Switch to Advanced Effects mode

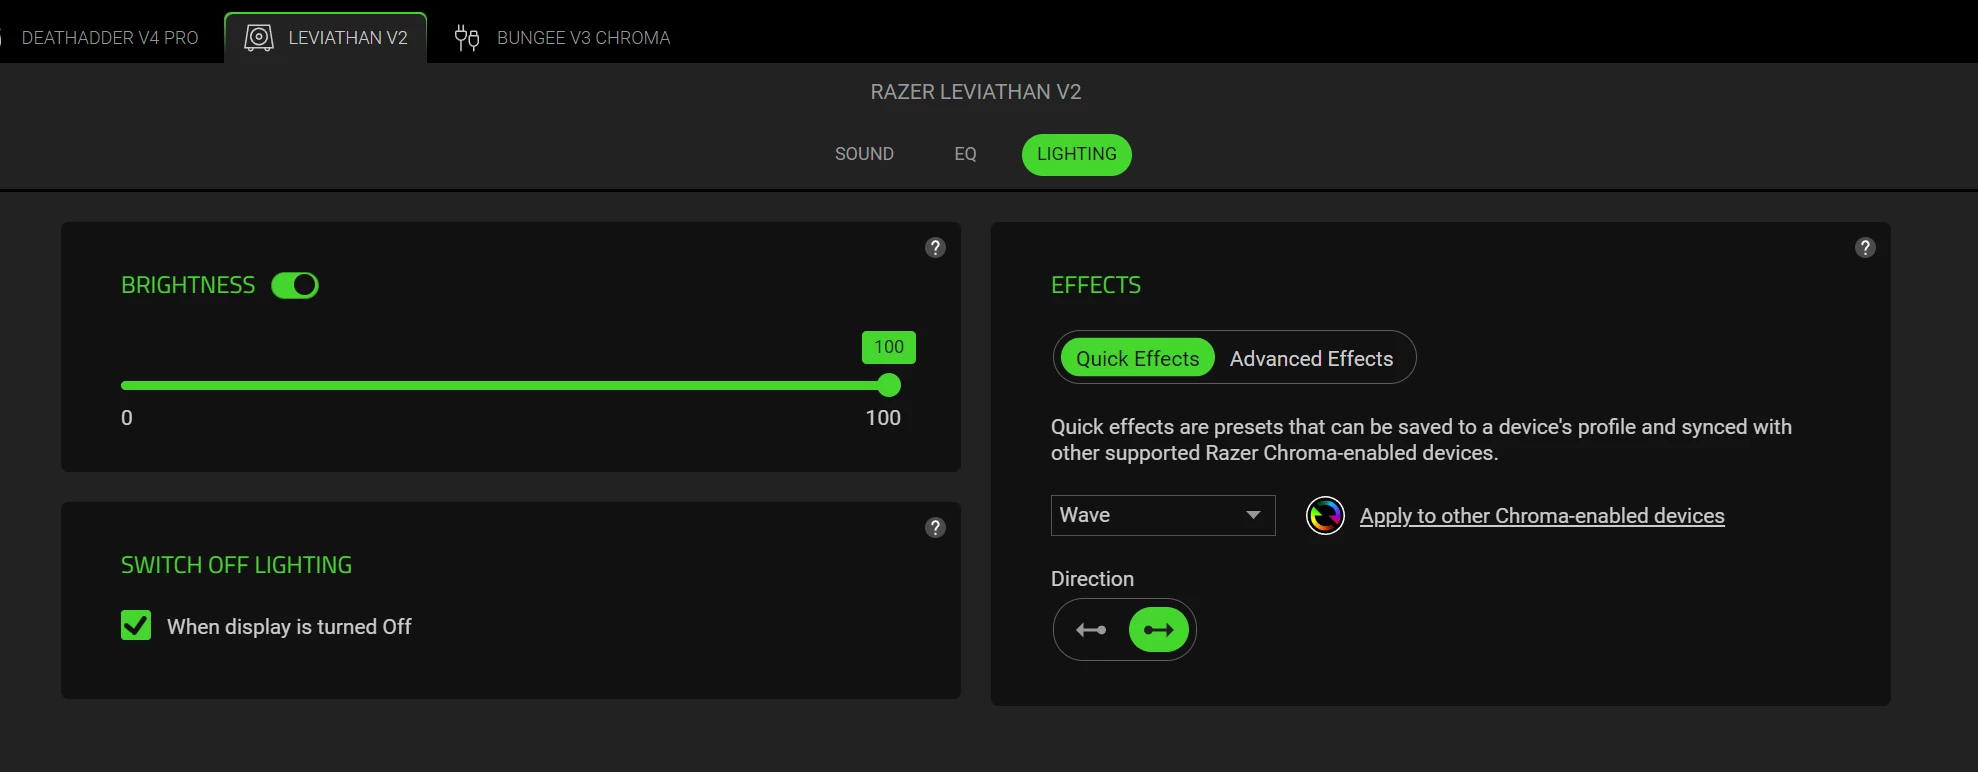point(1311,358)
